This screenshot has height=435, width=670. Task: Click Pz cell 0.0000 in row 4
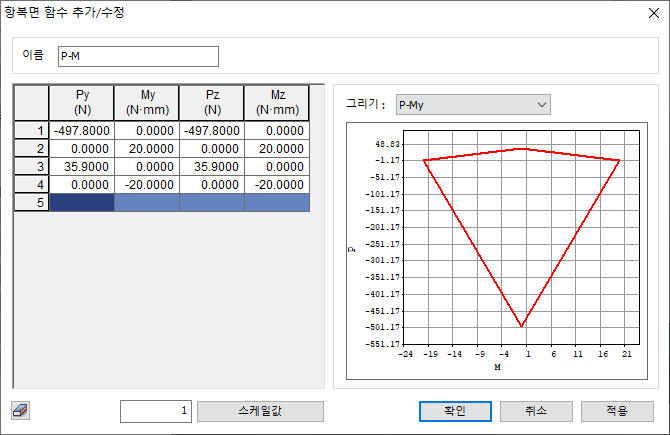pyautogui.click(x=212, y=184)
